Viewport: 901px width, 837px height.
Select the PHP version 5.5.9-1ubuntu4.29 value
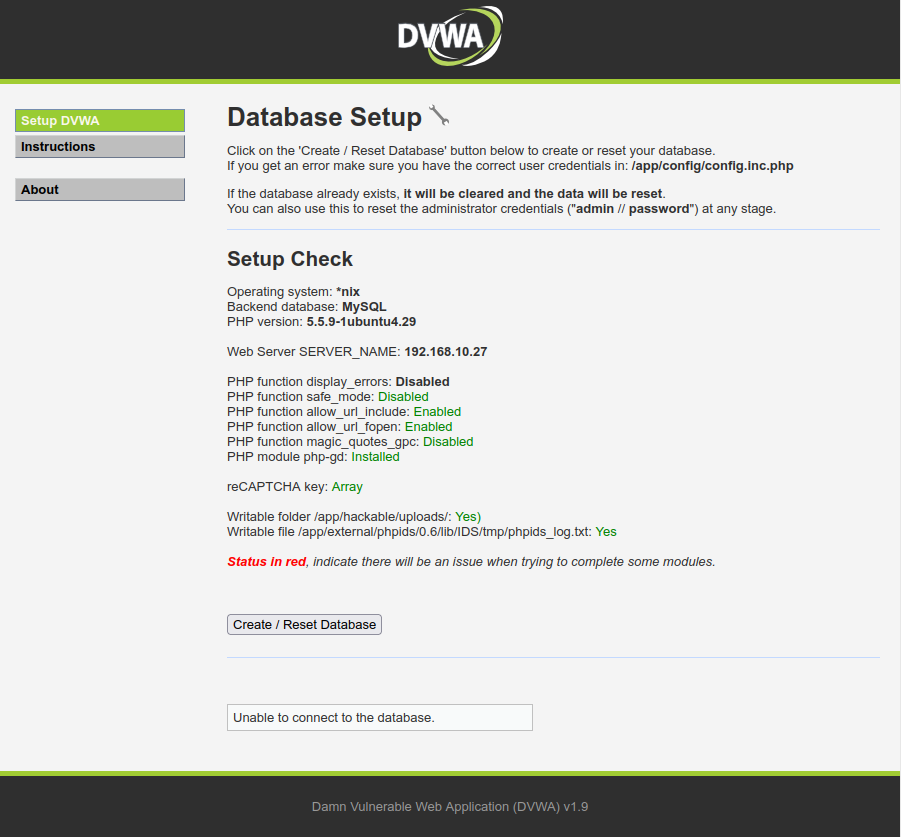click(x=361, y=322)
